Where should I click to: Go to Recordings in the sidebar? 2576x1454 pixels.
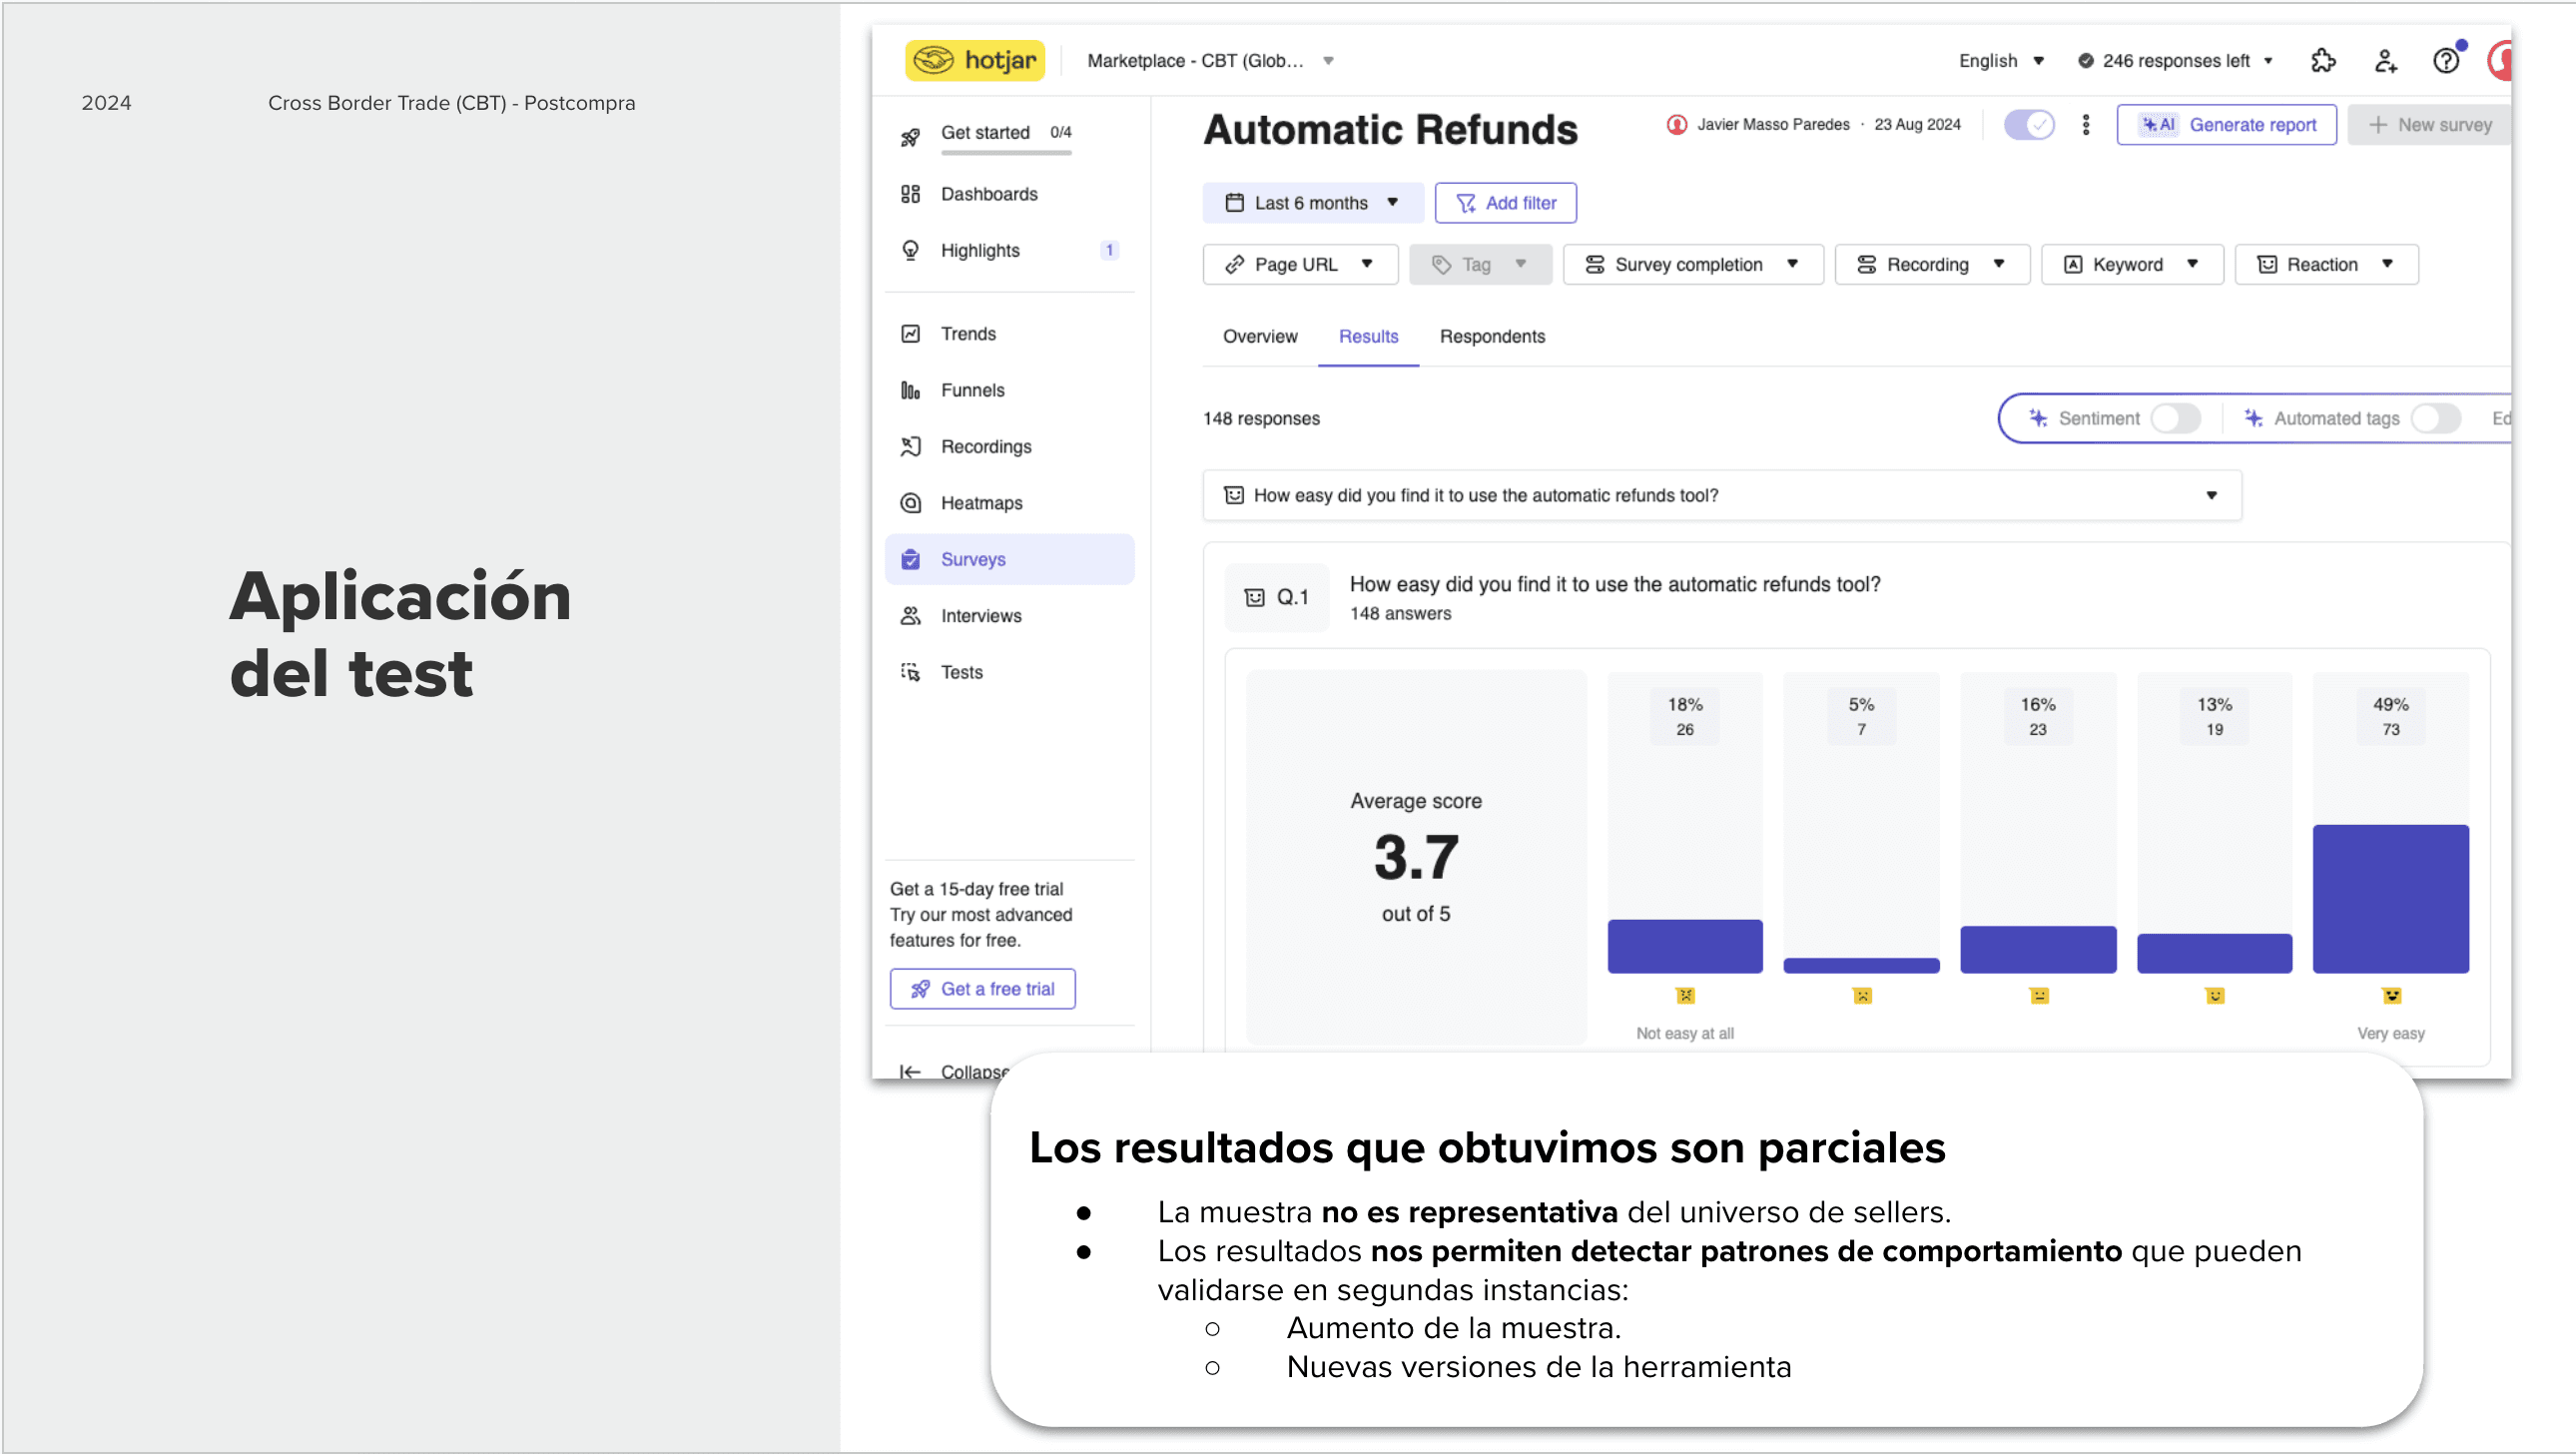coord(985,447)
